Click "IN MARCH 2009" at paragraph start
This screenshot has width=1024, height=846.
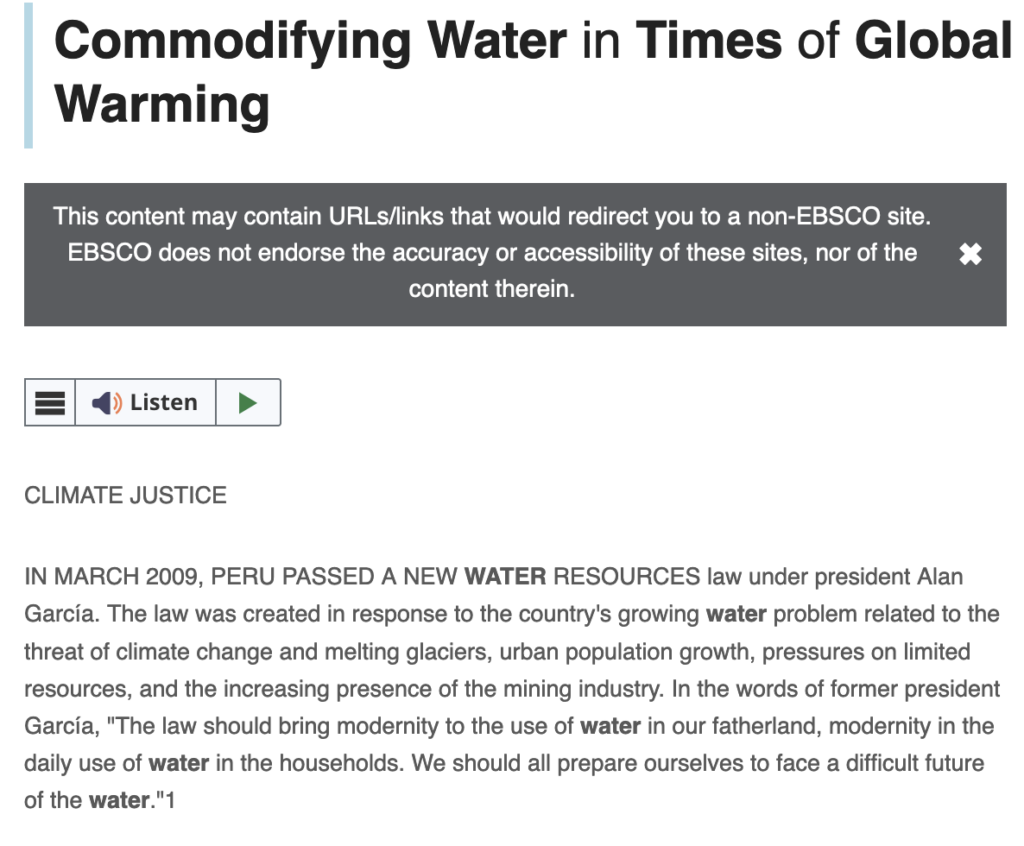pos(95,577)
